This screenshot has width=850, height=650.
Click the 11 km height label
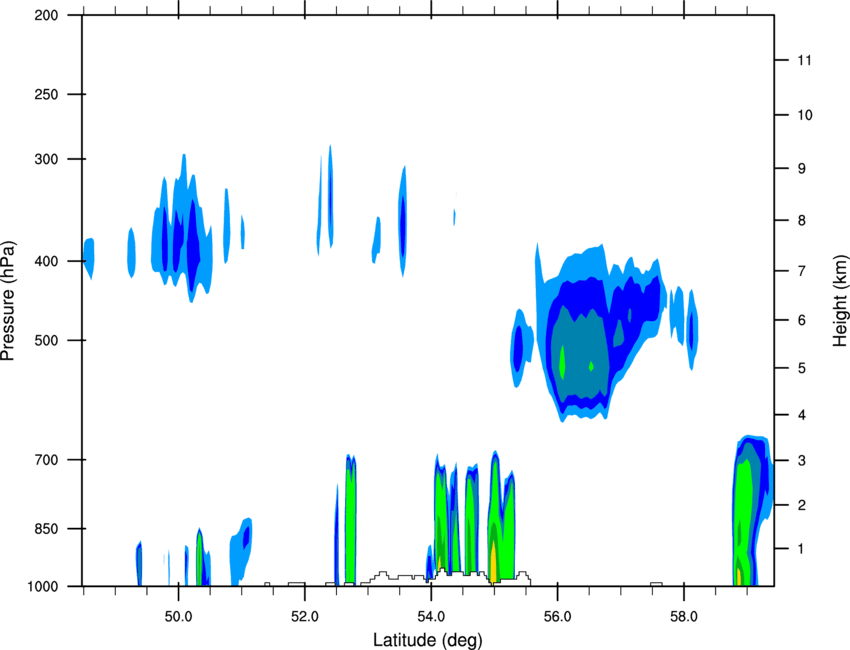coord(805,60)
